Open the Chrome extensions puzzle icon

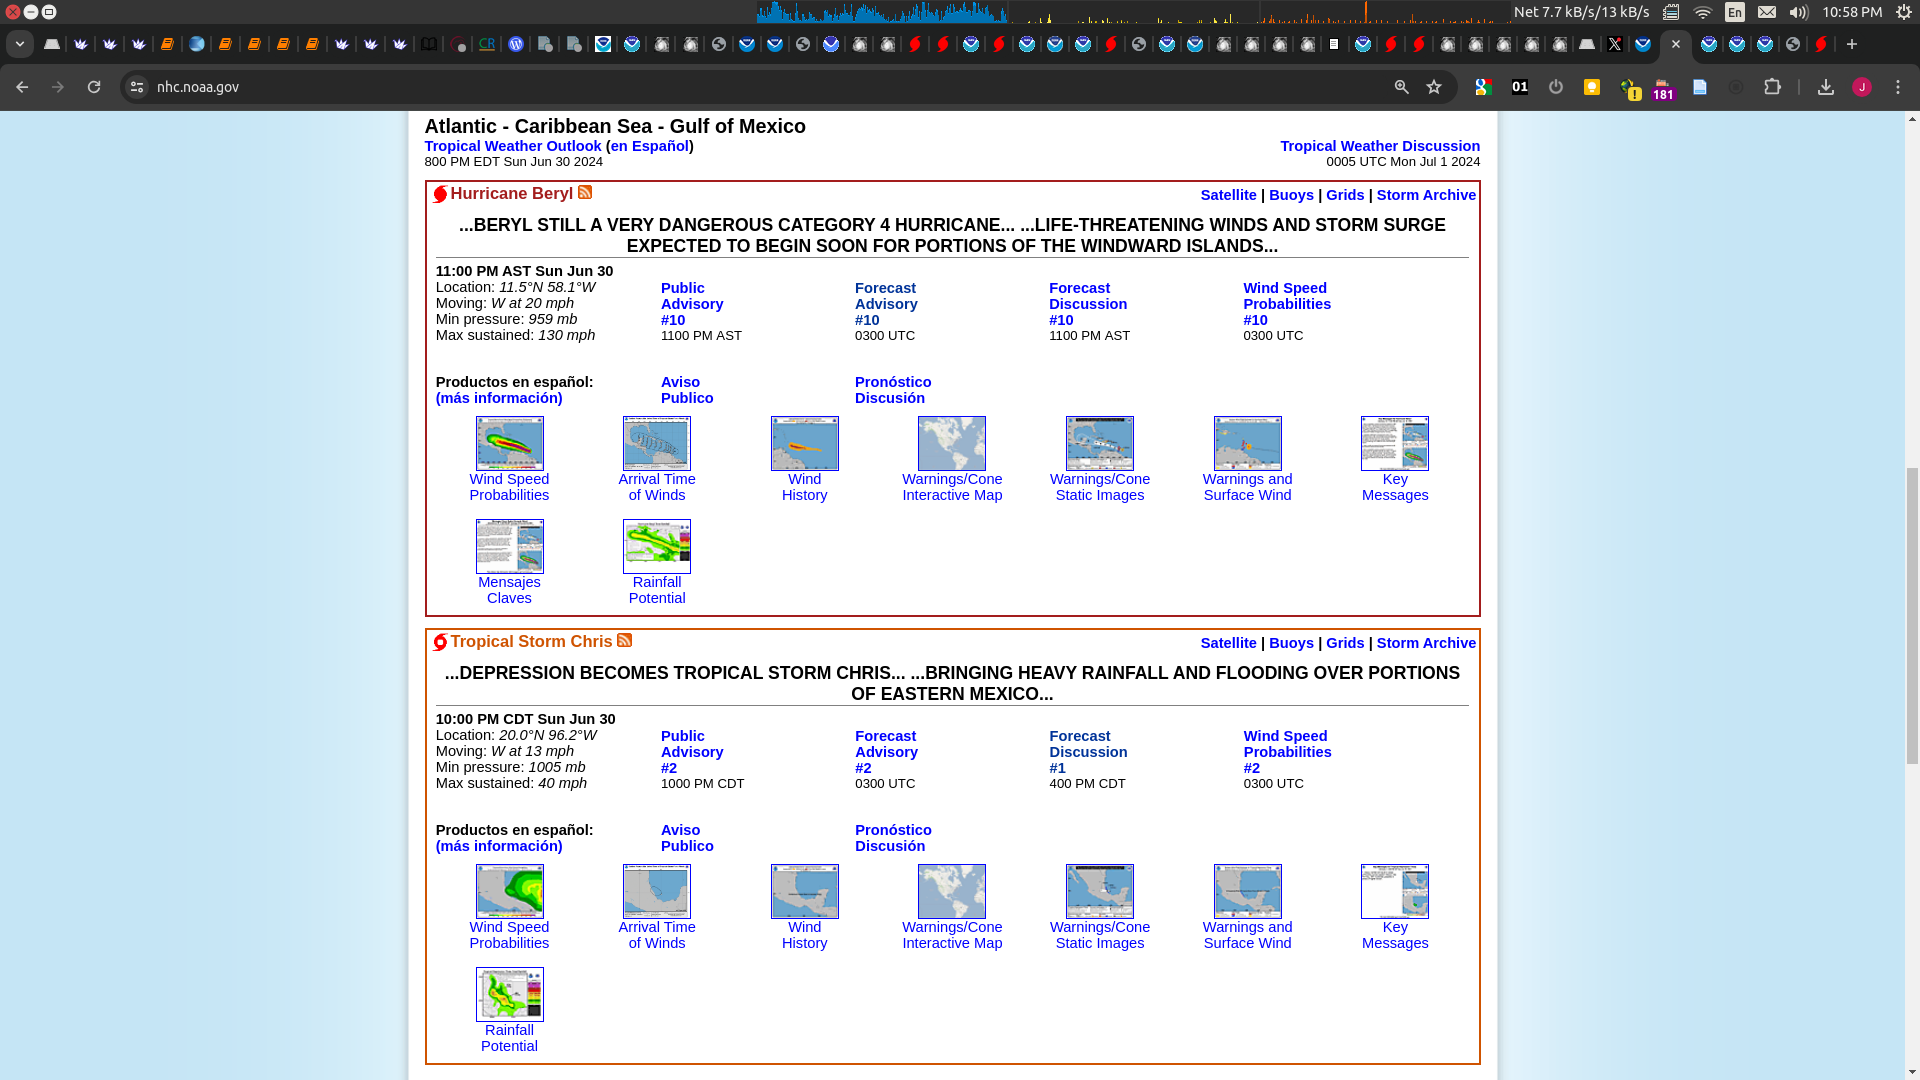[1772, 87]
